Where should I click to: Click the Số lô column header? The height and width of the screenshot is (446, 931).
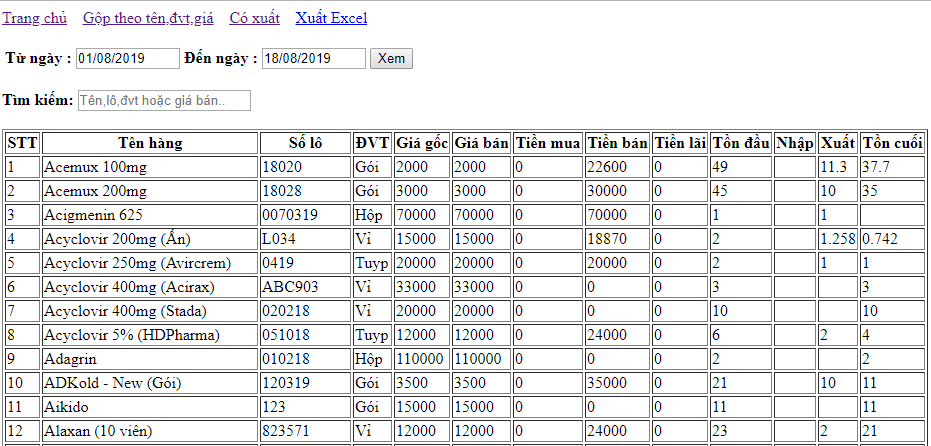(x=306, y=143)
